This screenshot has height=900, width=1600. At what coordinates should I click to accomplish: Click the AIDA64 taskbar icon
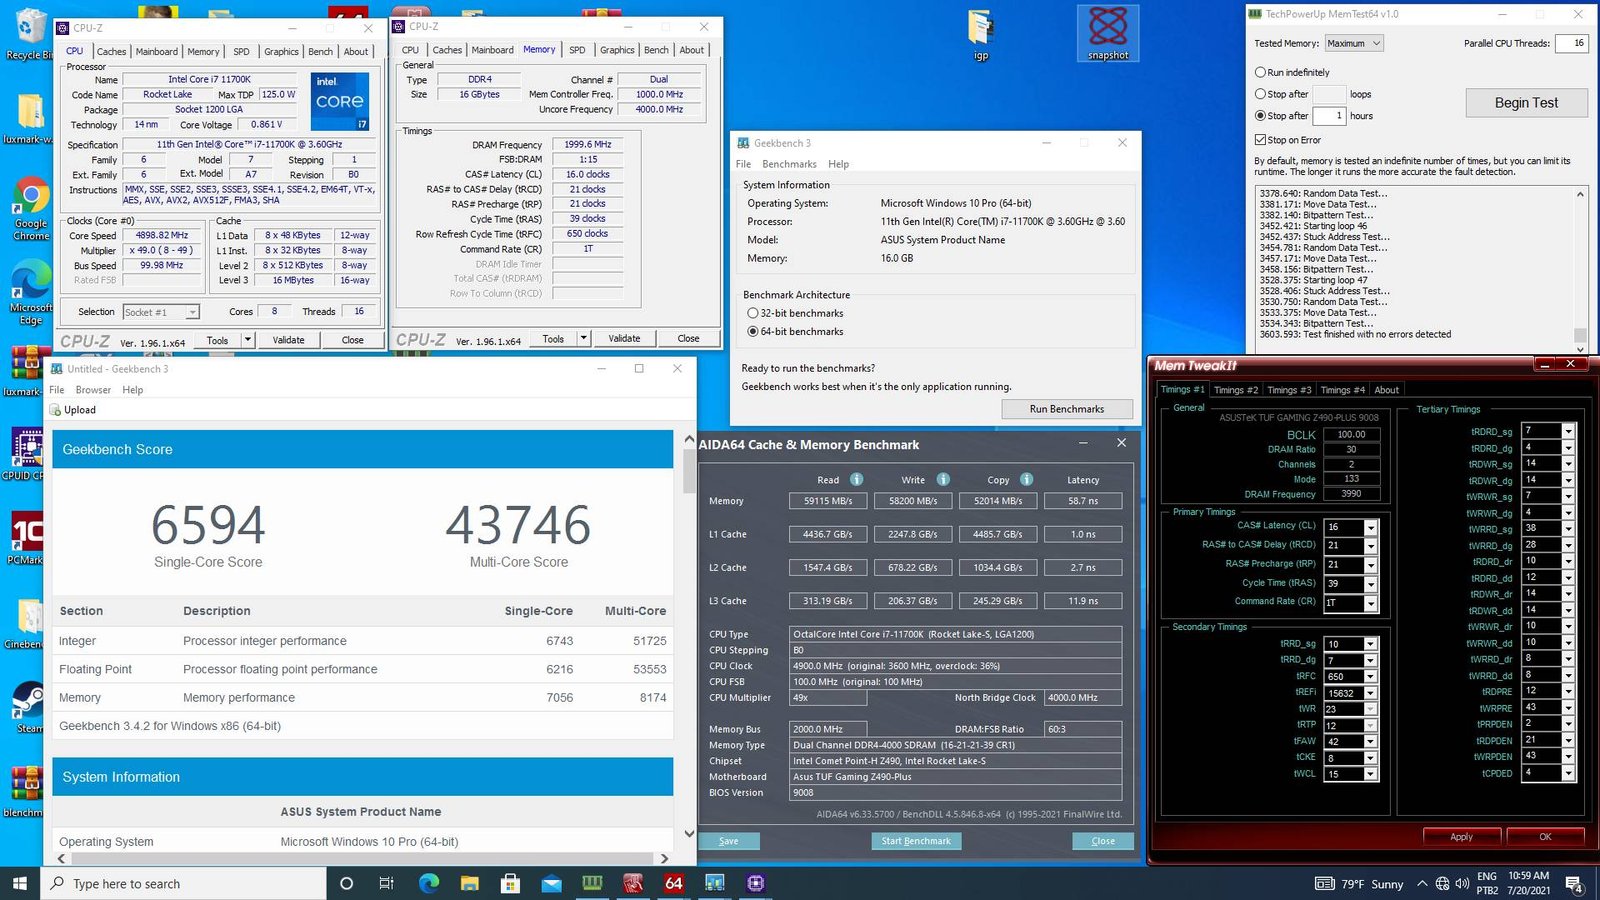coord(673,883)
